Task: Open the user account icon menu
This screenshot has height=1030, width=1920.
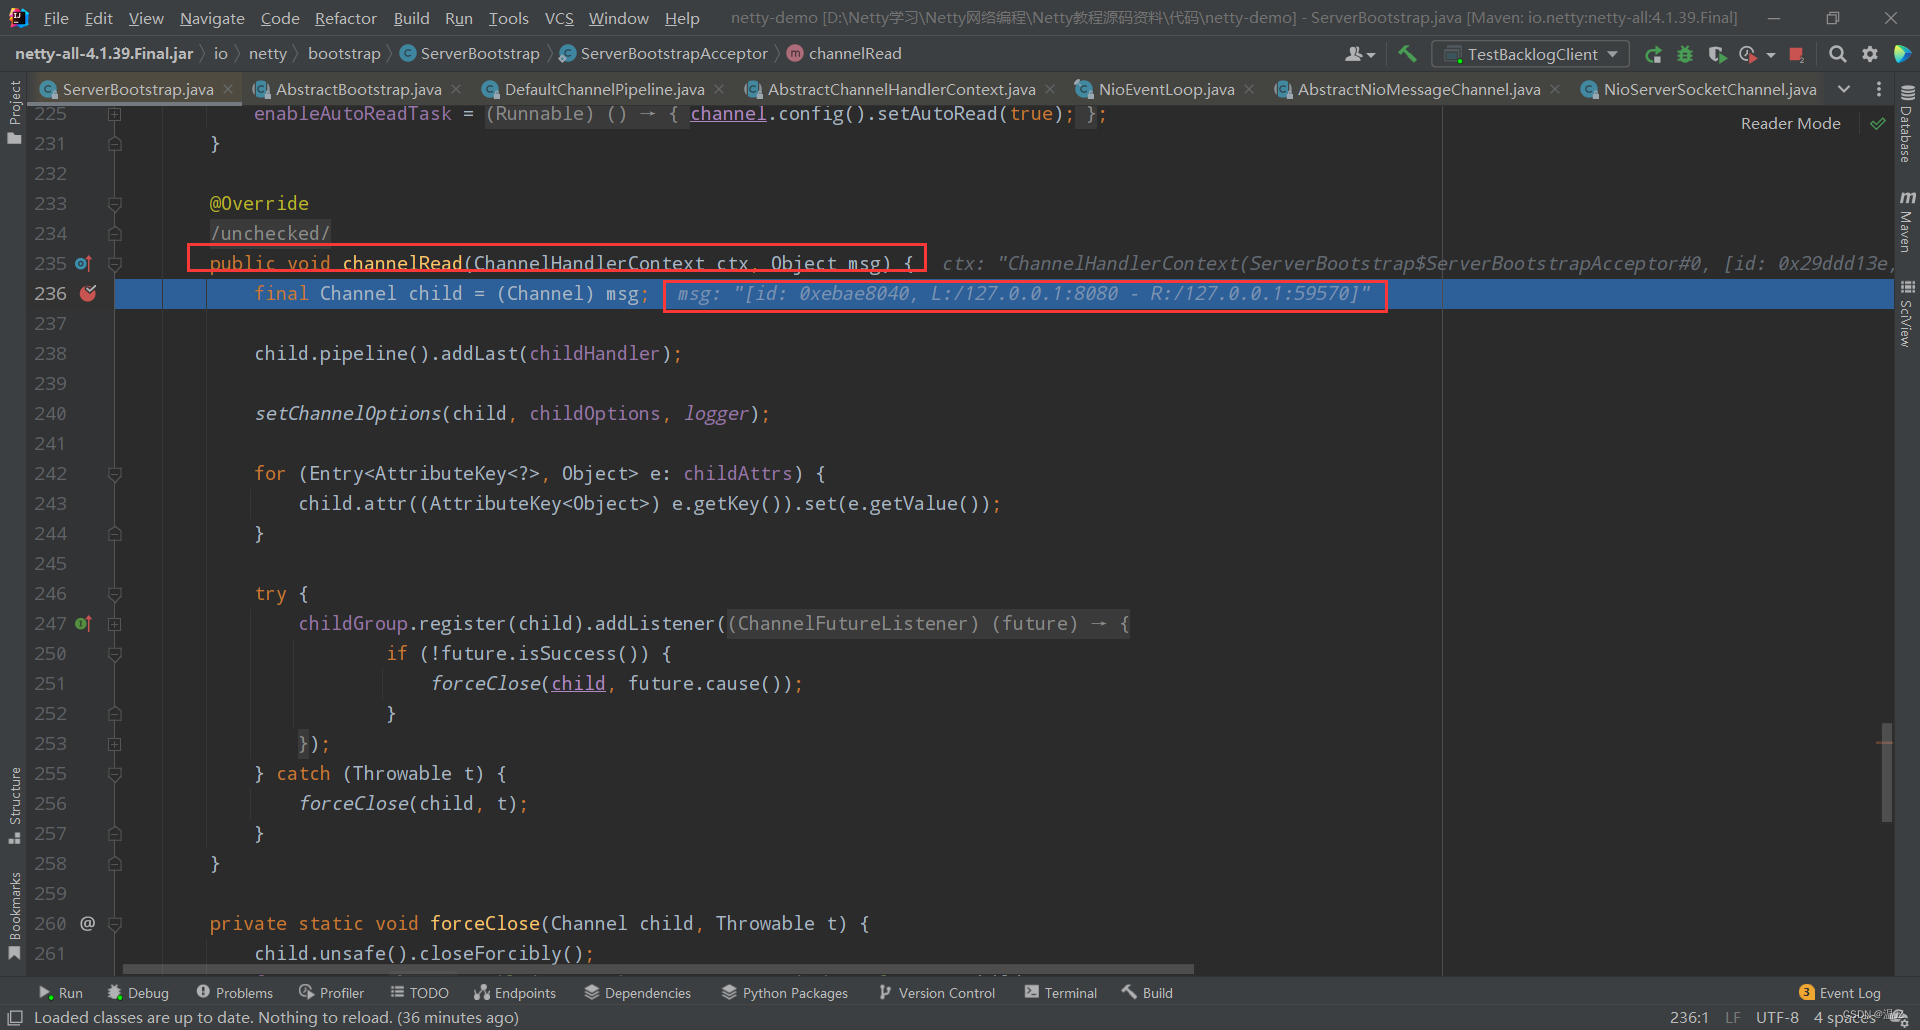Action: [x=1360, y=54]
